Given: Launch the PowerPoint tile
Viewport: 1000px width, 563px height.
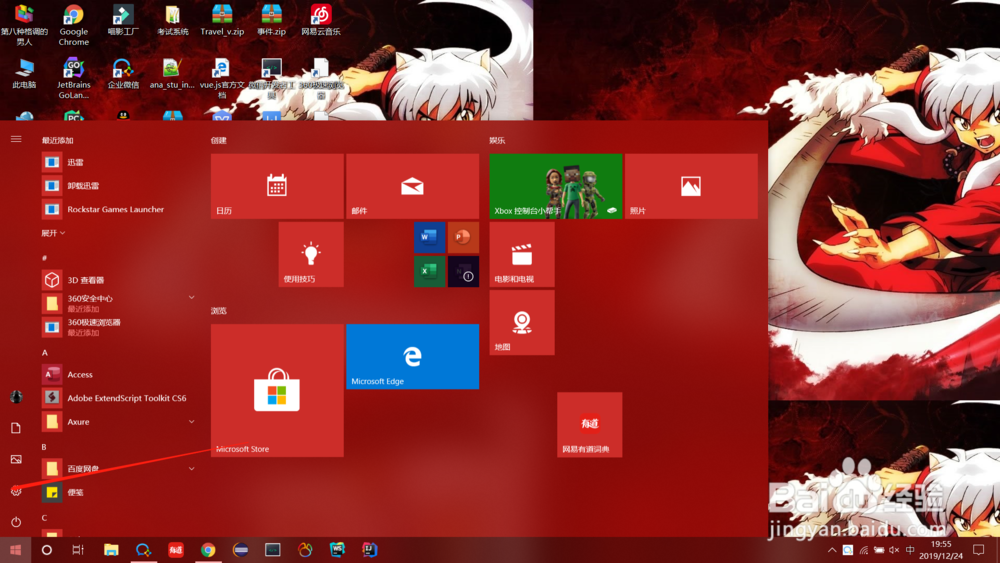Looking at the screenshot, I should [x=463, y=237].
